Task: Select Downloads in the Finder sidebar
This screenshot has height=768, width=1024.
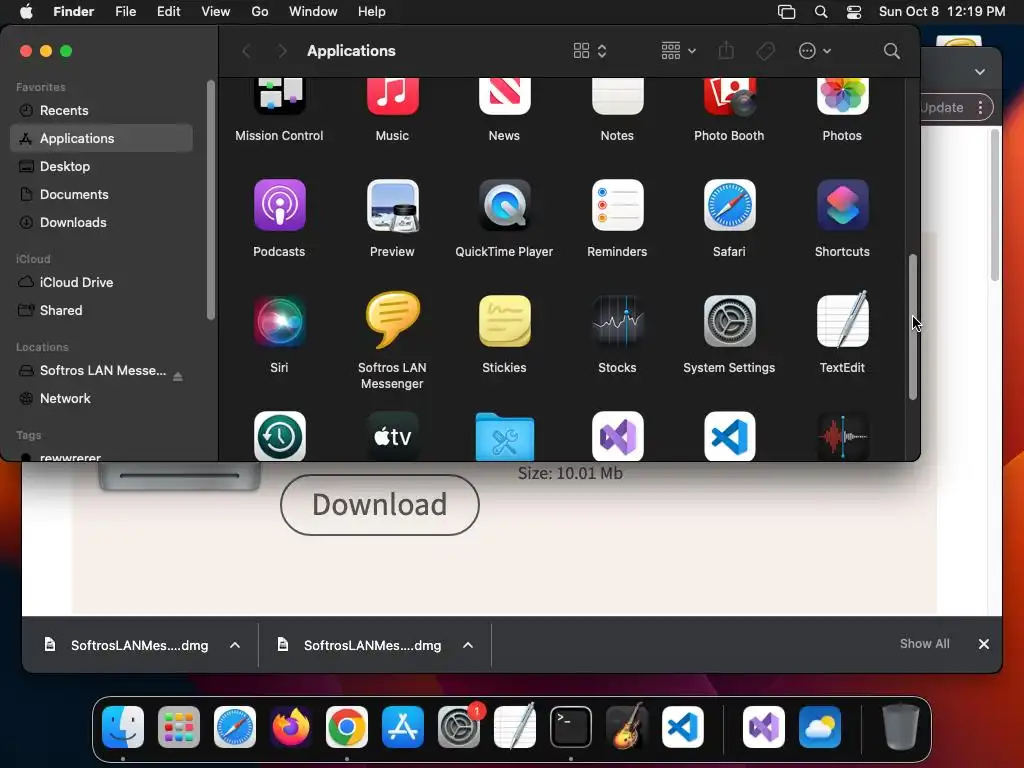Action: 102,223
